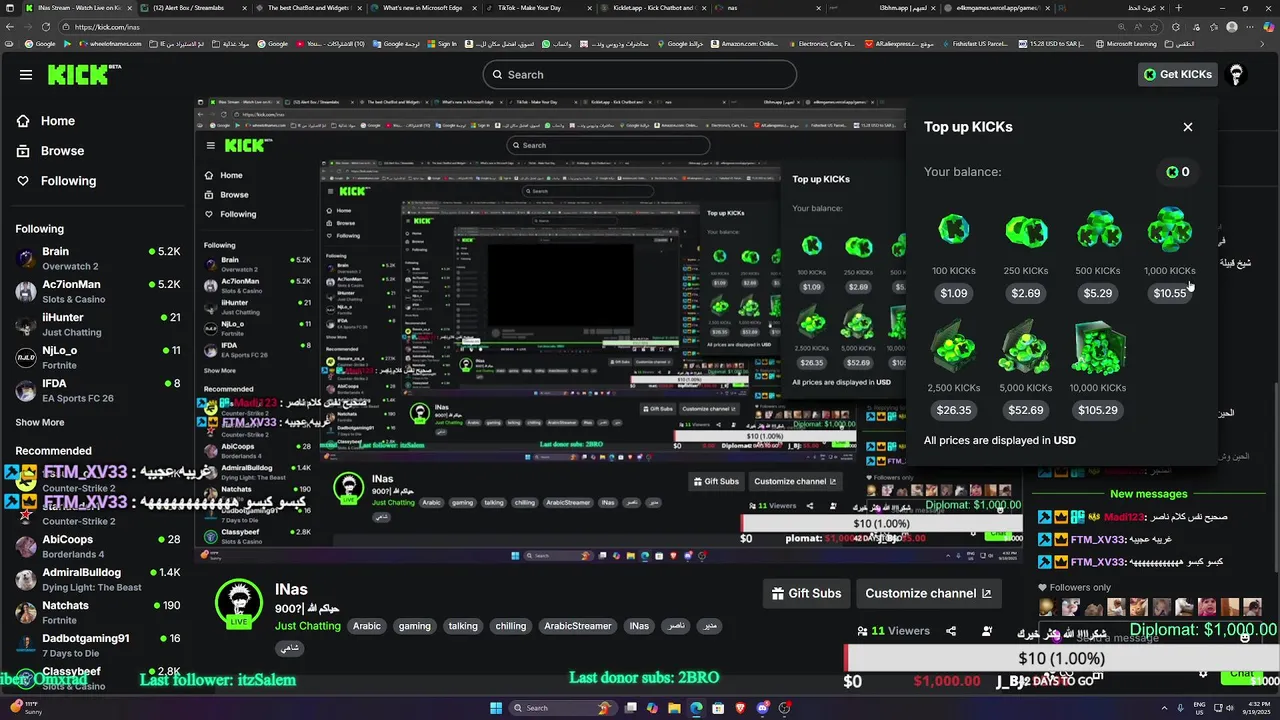The width and height of the screenshot is (1280, 720).
Task: Select the 100 KICKs bundle icon
Action: pyautogui.click(x=954, y=231)
